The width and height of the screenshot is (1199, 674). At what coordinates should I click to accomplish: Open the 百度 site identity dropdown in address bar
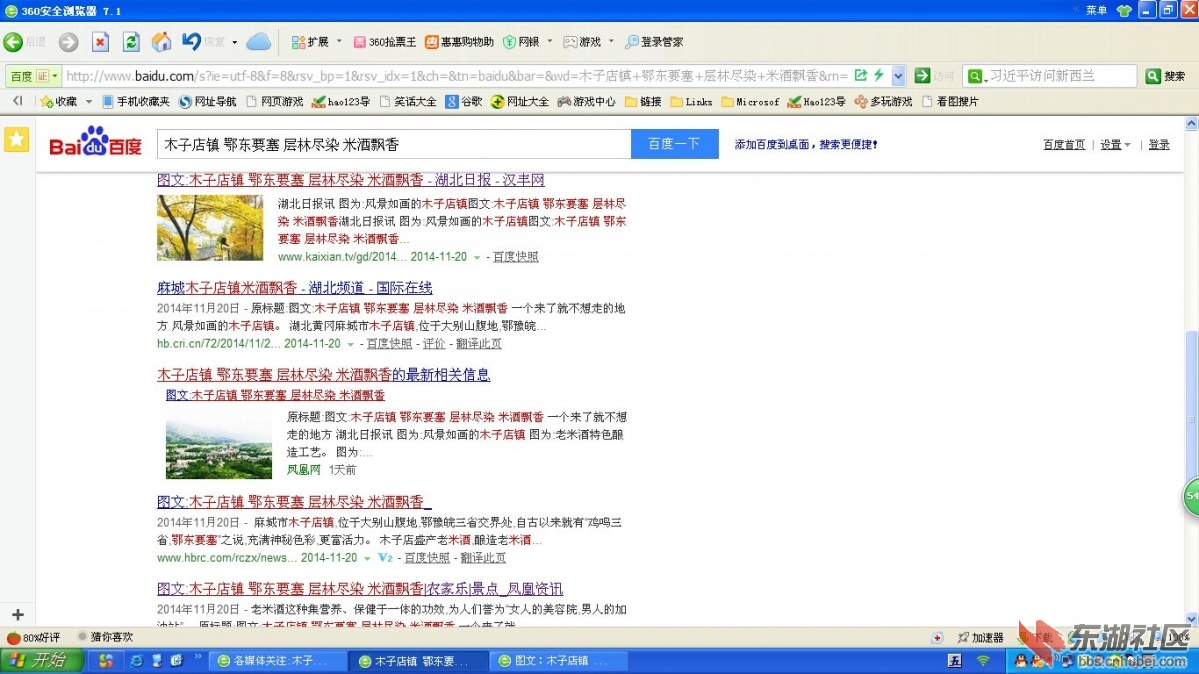(33, 76)
